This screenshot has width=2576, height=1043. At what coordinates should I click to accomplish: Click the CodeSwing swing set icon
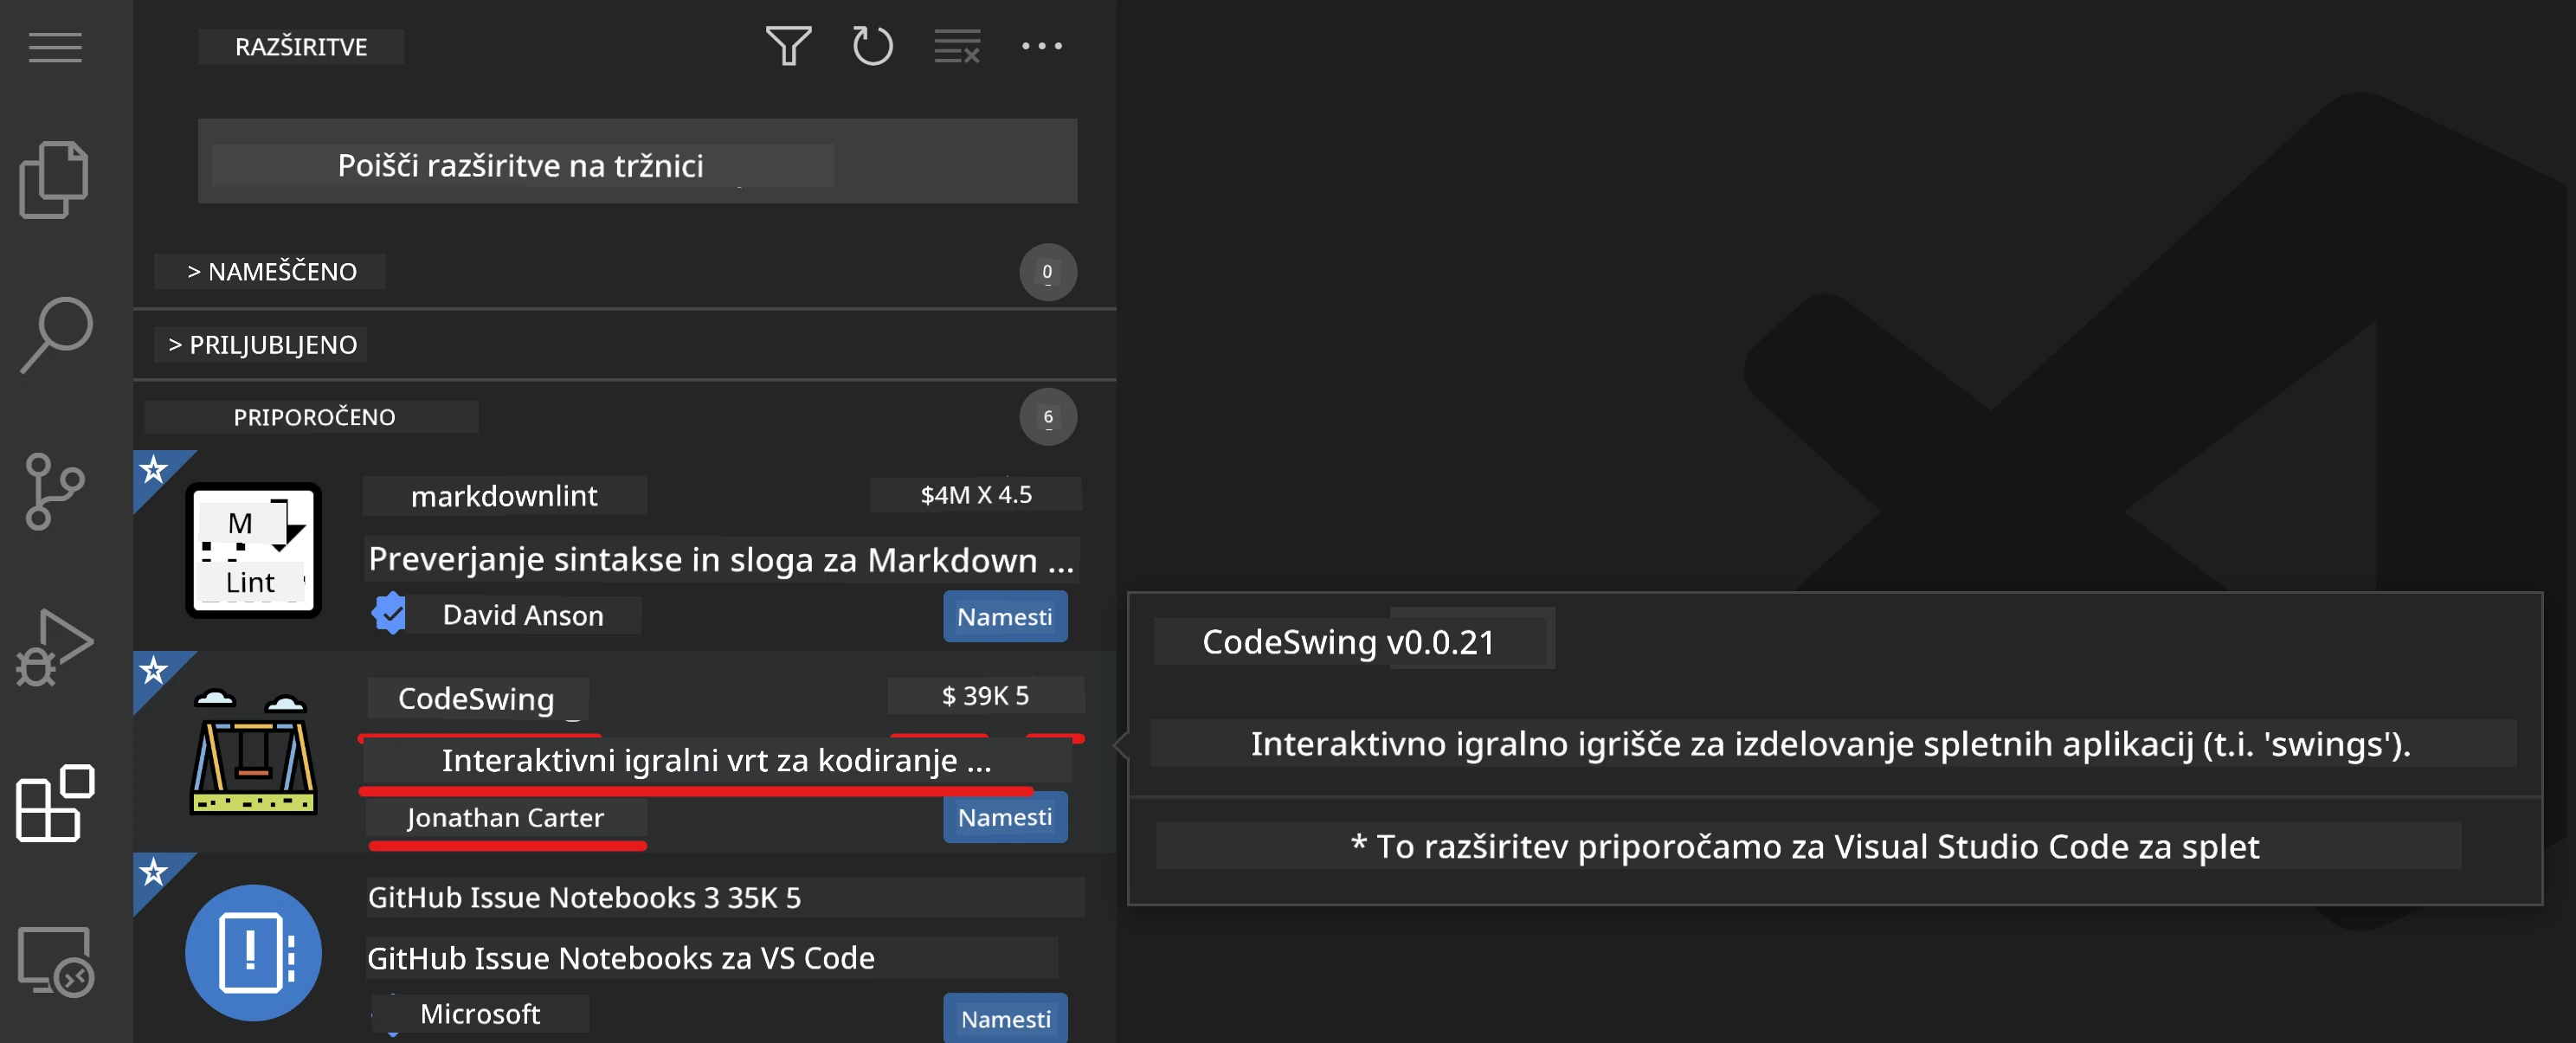253,752
